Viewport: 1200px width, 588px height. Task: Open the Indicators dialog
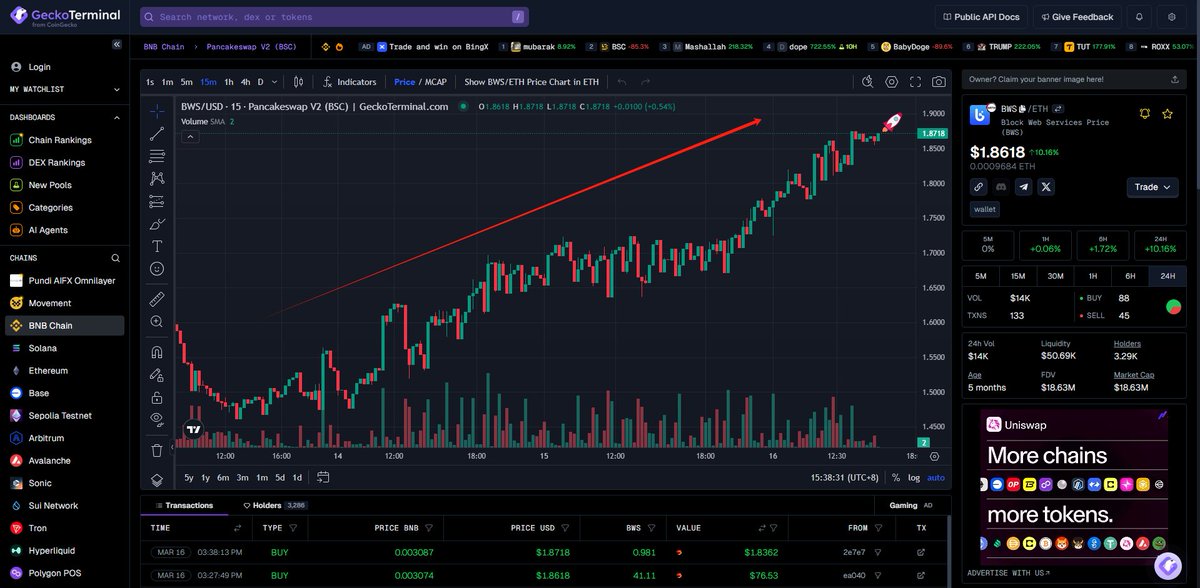(x=348, y=82)
